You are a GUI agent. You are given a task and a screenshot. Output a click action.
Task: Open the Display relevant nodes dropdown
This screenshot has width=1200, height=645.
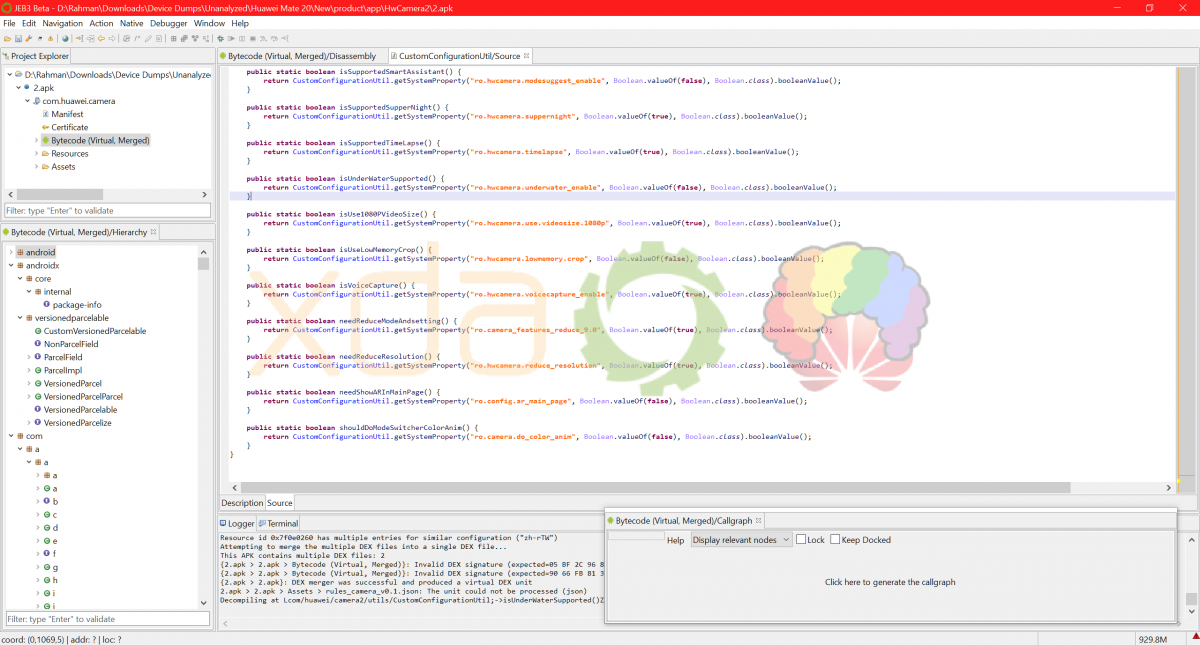[x=741, y=540]
